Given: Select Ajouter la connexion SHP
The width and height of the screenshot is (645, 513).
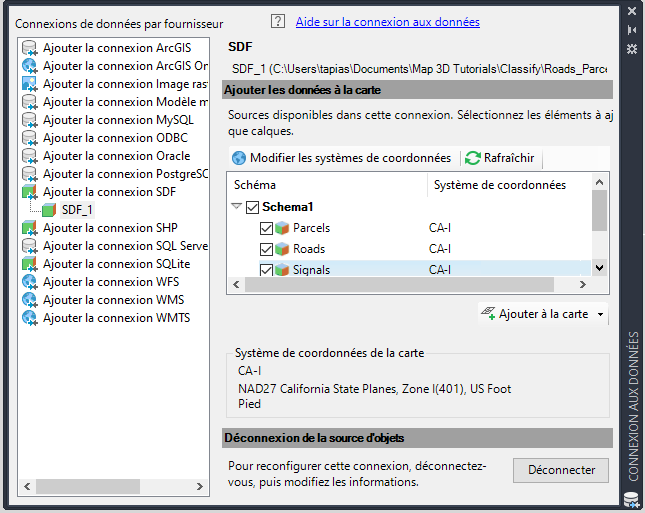Looking at the screenshot, I should (x=110, y=228).
